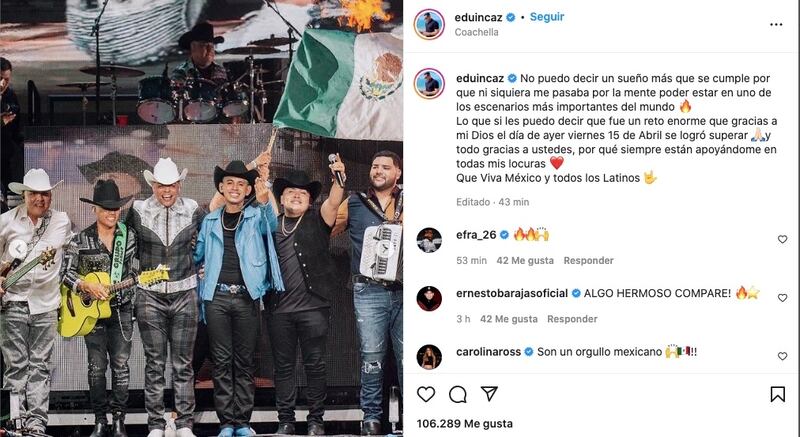Open the Coachella location link

pyautogui.click(x=477, y=32)
